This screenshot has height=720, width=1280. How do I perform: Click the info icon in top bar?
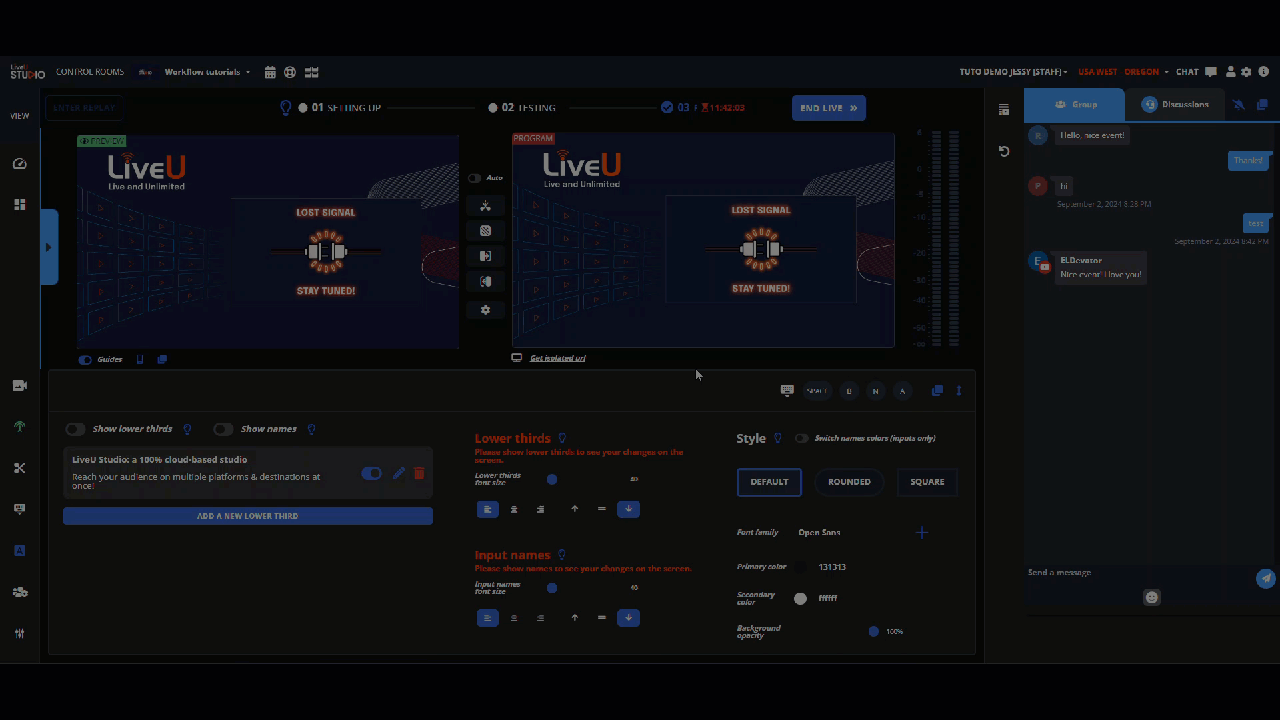(x=1264, y=72)
